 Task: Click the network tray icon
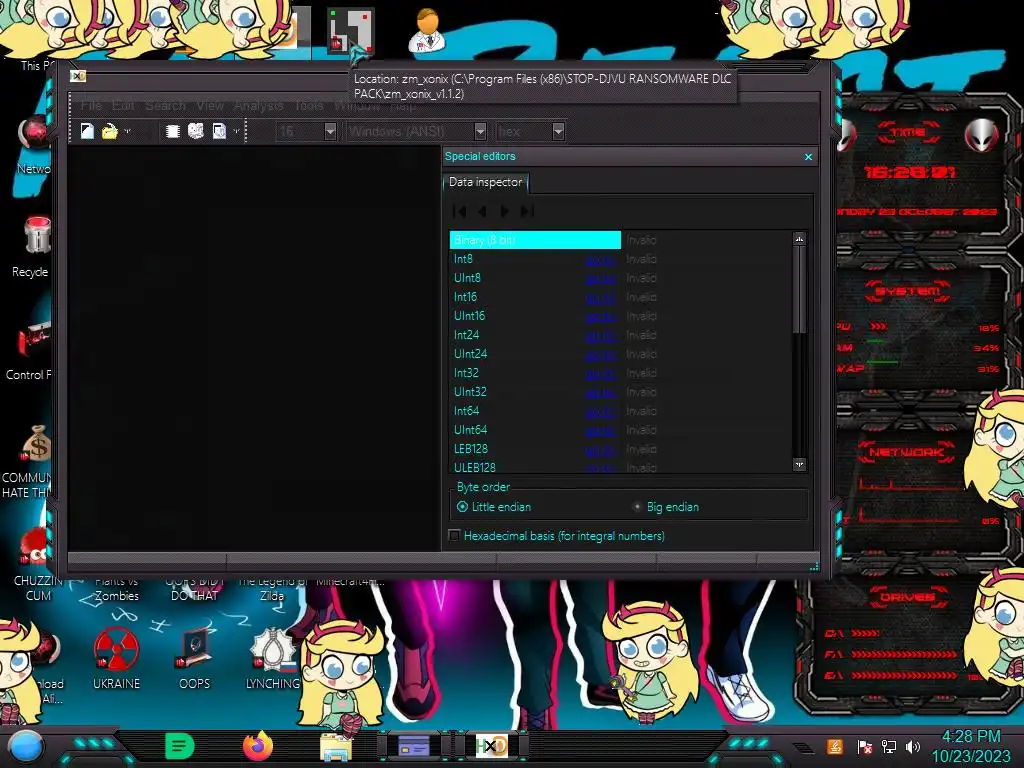[888, 746]
